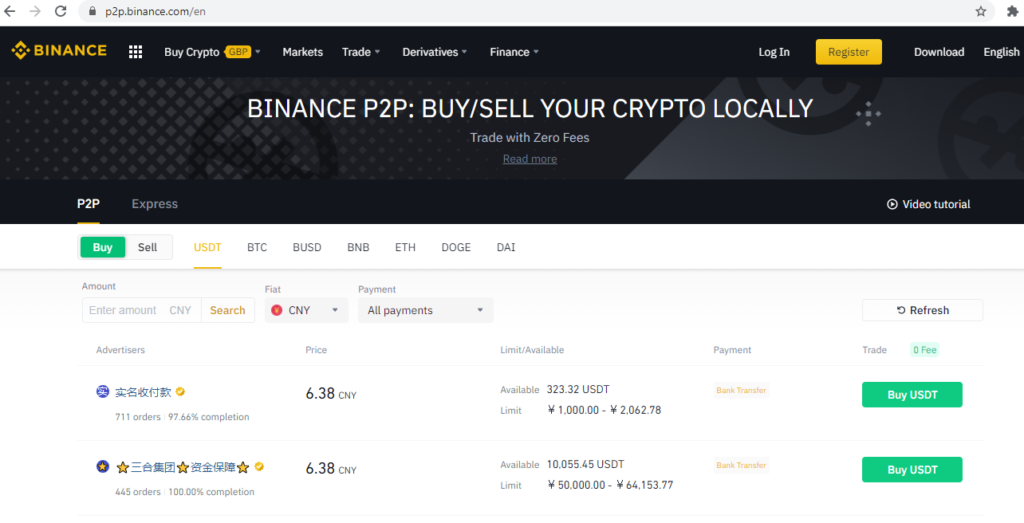Screen dimensions: 1024x523
Task: Click the 0 Fee badge
Action: (925, 350)
